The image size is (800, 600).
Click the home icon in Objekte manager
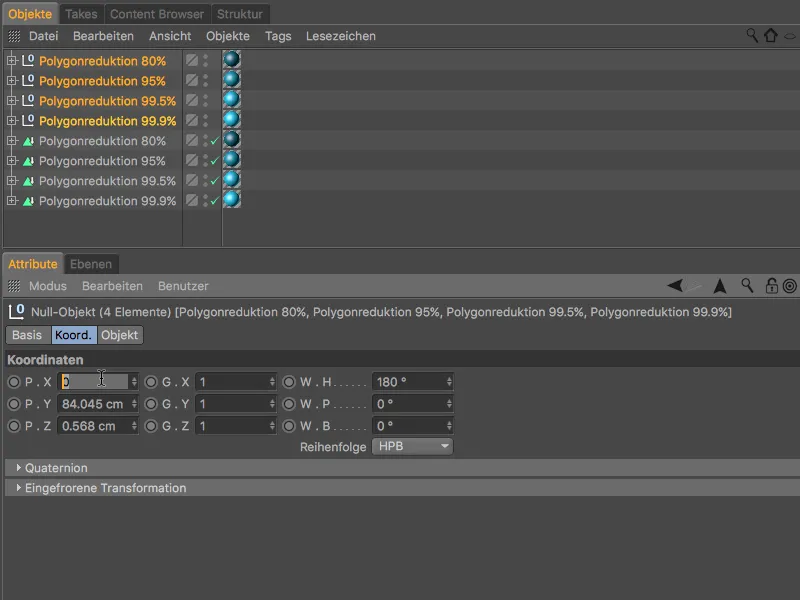pos(770,35)
